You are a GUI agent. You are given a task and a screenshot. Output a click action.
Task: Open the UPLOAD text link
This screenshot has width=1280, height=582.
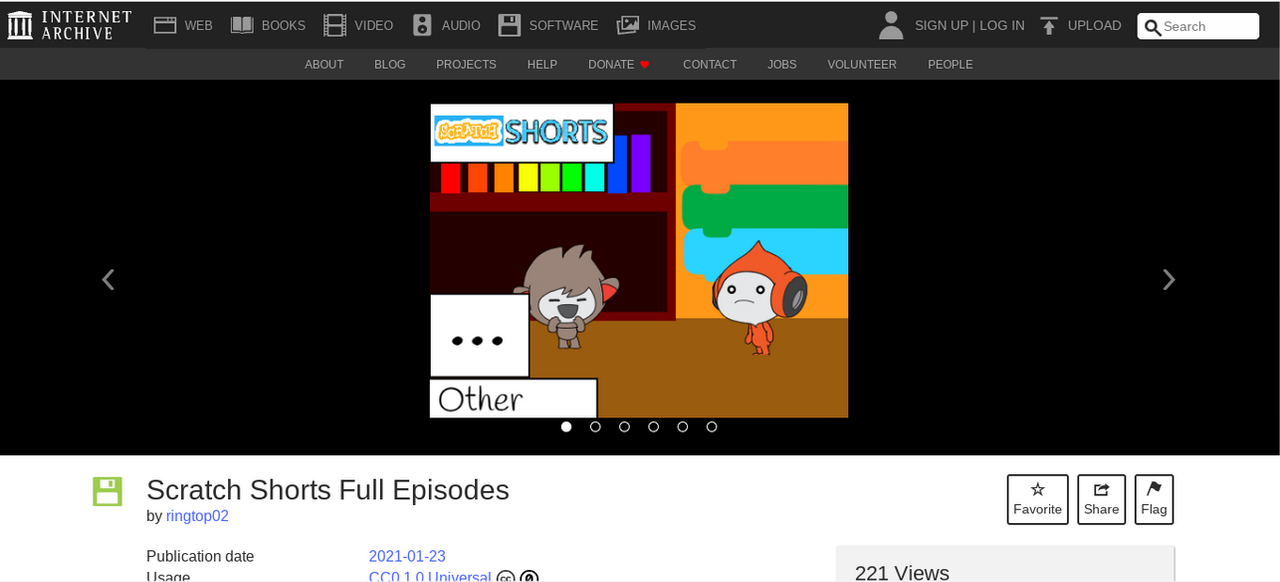pyautogui.click(x=1094, y=26)
